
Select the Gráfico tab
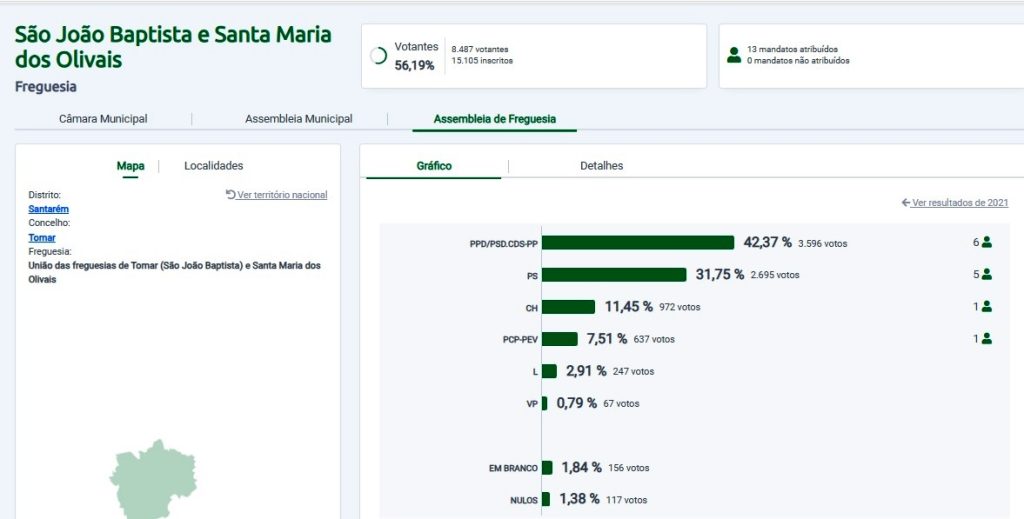click(434, 166)
